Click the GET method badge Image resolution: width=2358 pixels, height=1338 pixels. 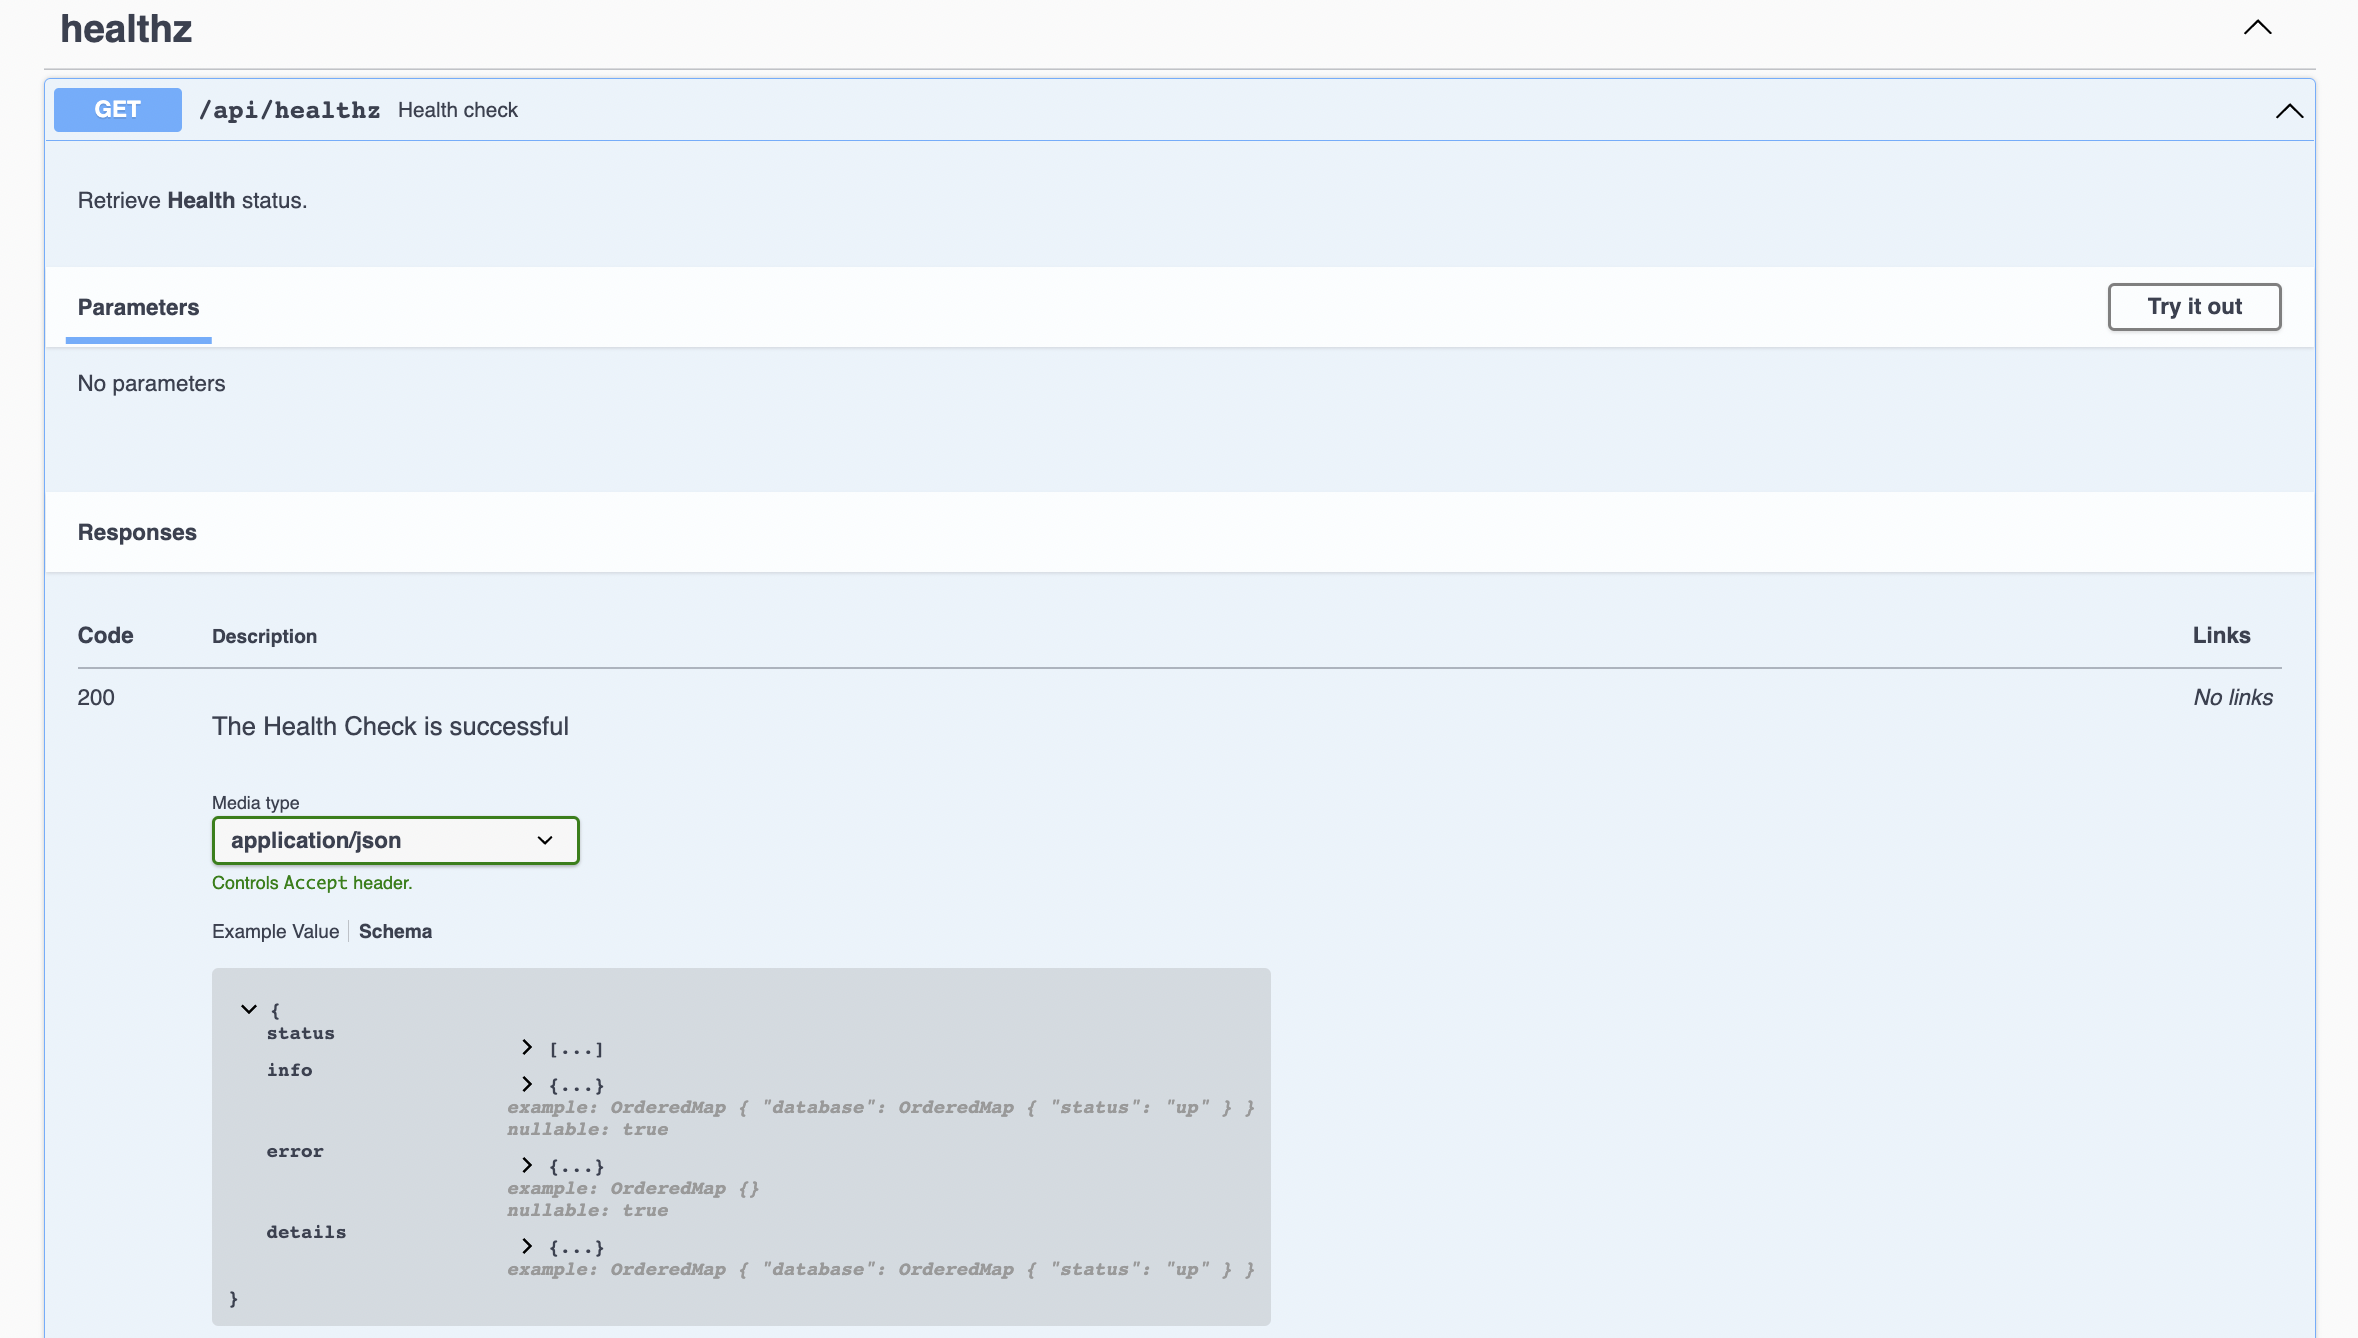pyautogui.click(x=117, y=109)
